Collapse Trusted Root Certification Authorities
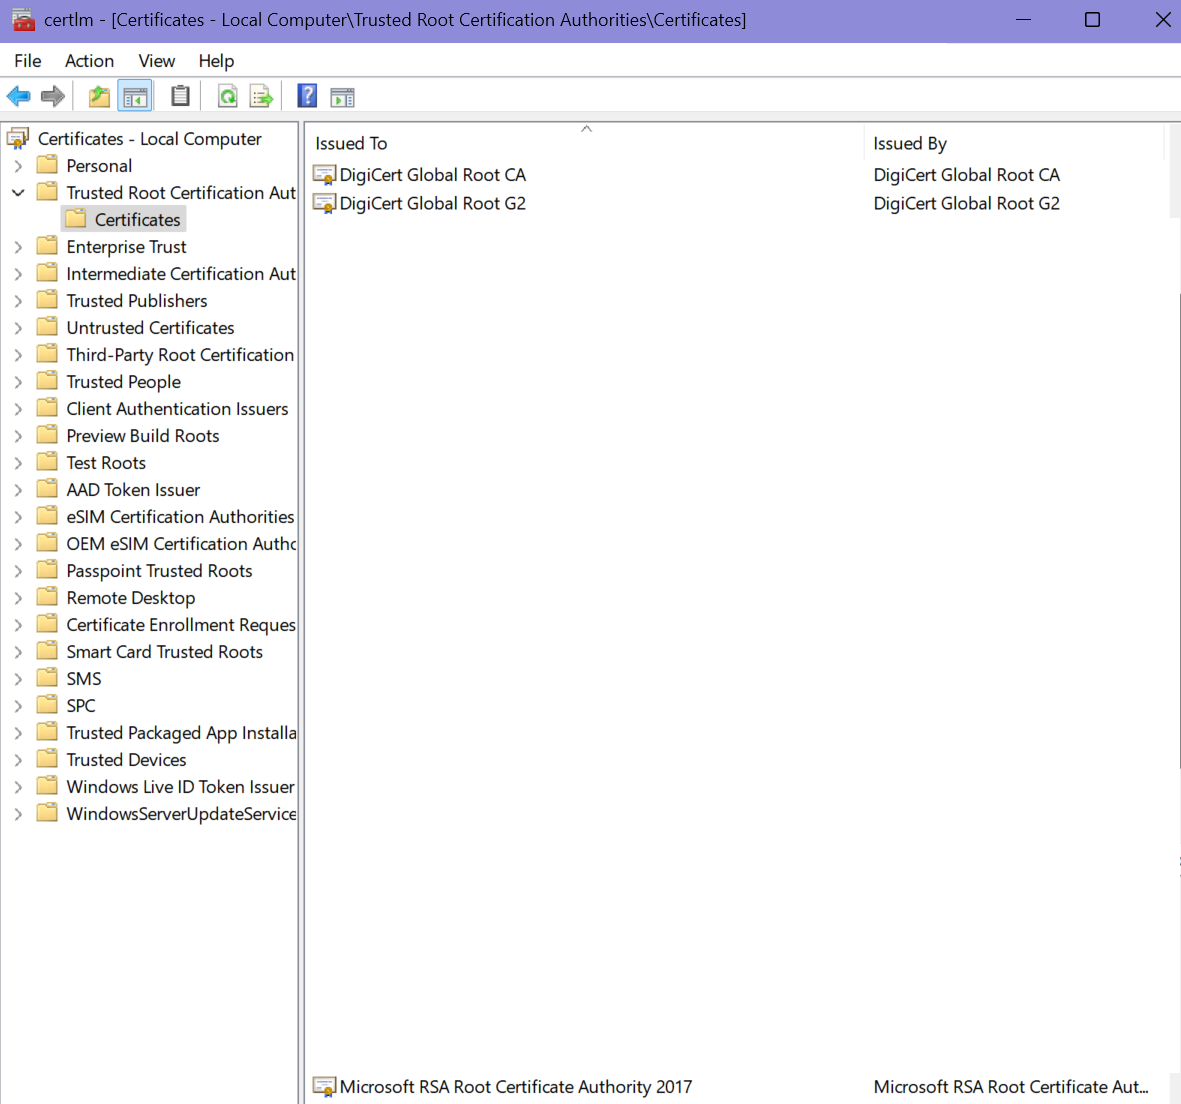1181x1104 pixels. tap(19, 192)
